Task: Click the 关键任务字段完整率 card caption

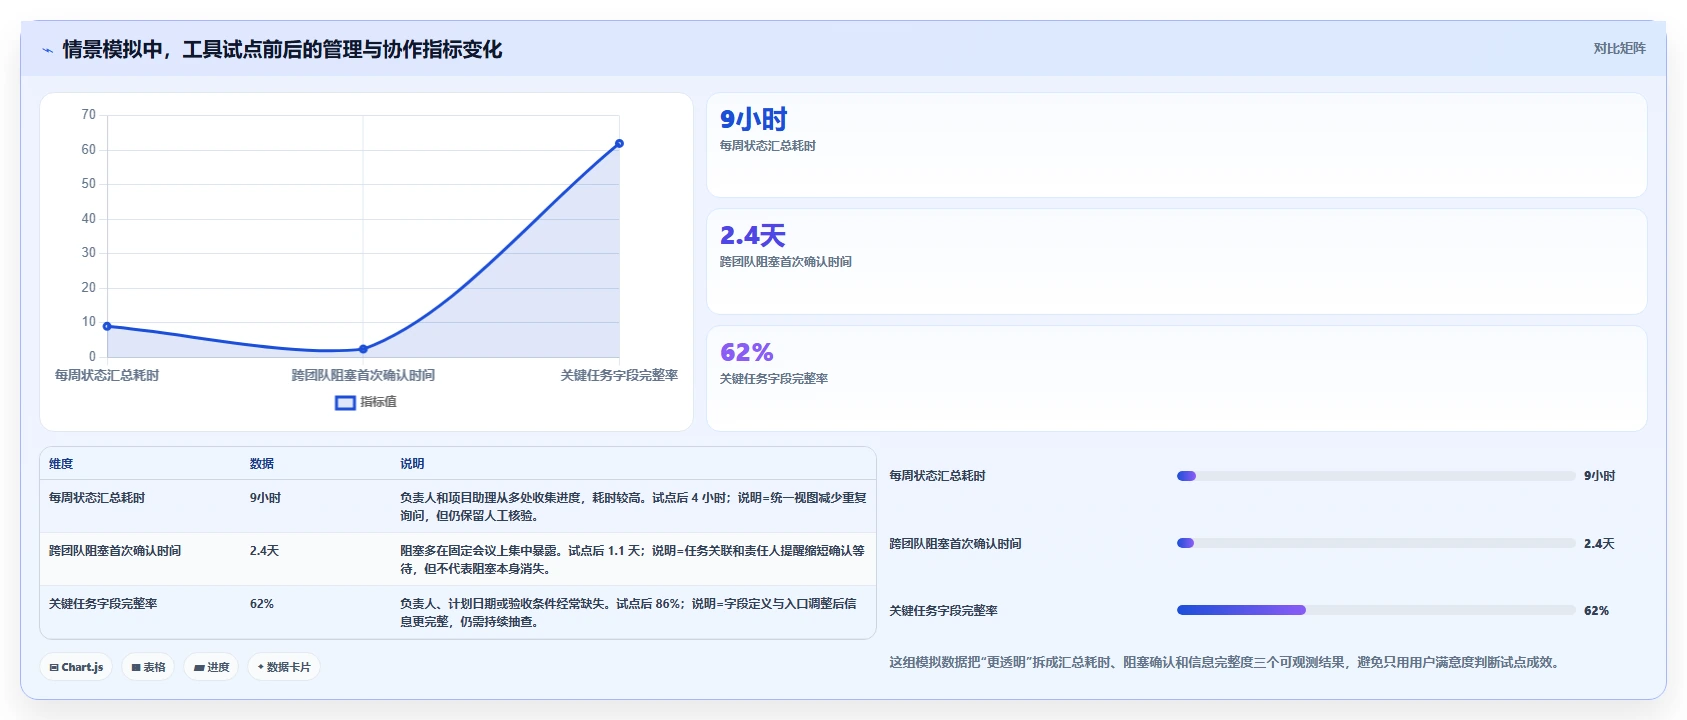Action: [x=774, y=379]
